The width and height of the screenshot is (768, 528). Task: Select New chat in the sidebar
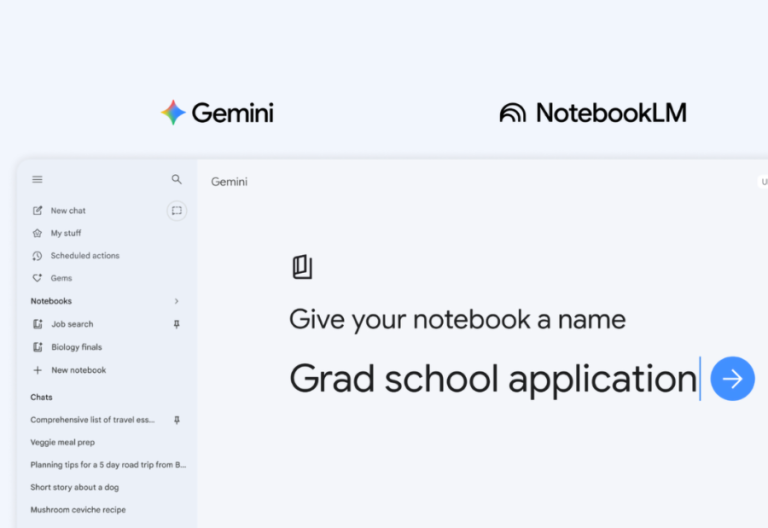[x=68, y=211]
